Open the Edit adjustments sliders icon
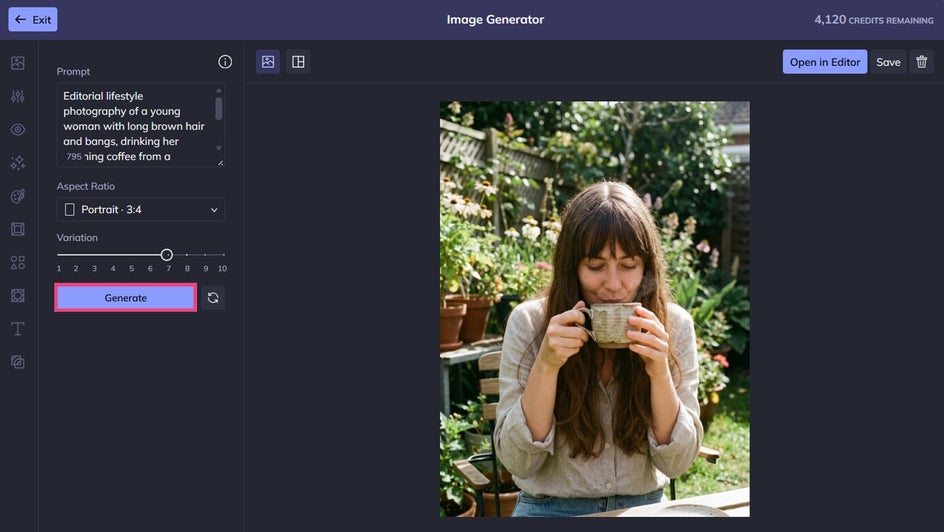 pyautogui.click(x=18, y=96)
